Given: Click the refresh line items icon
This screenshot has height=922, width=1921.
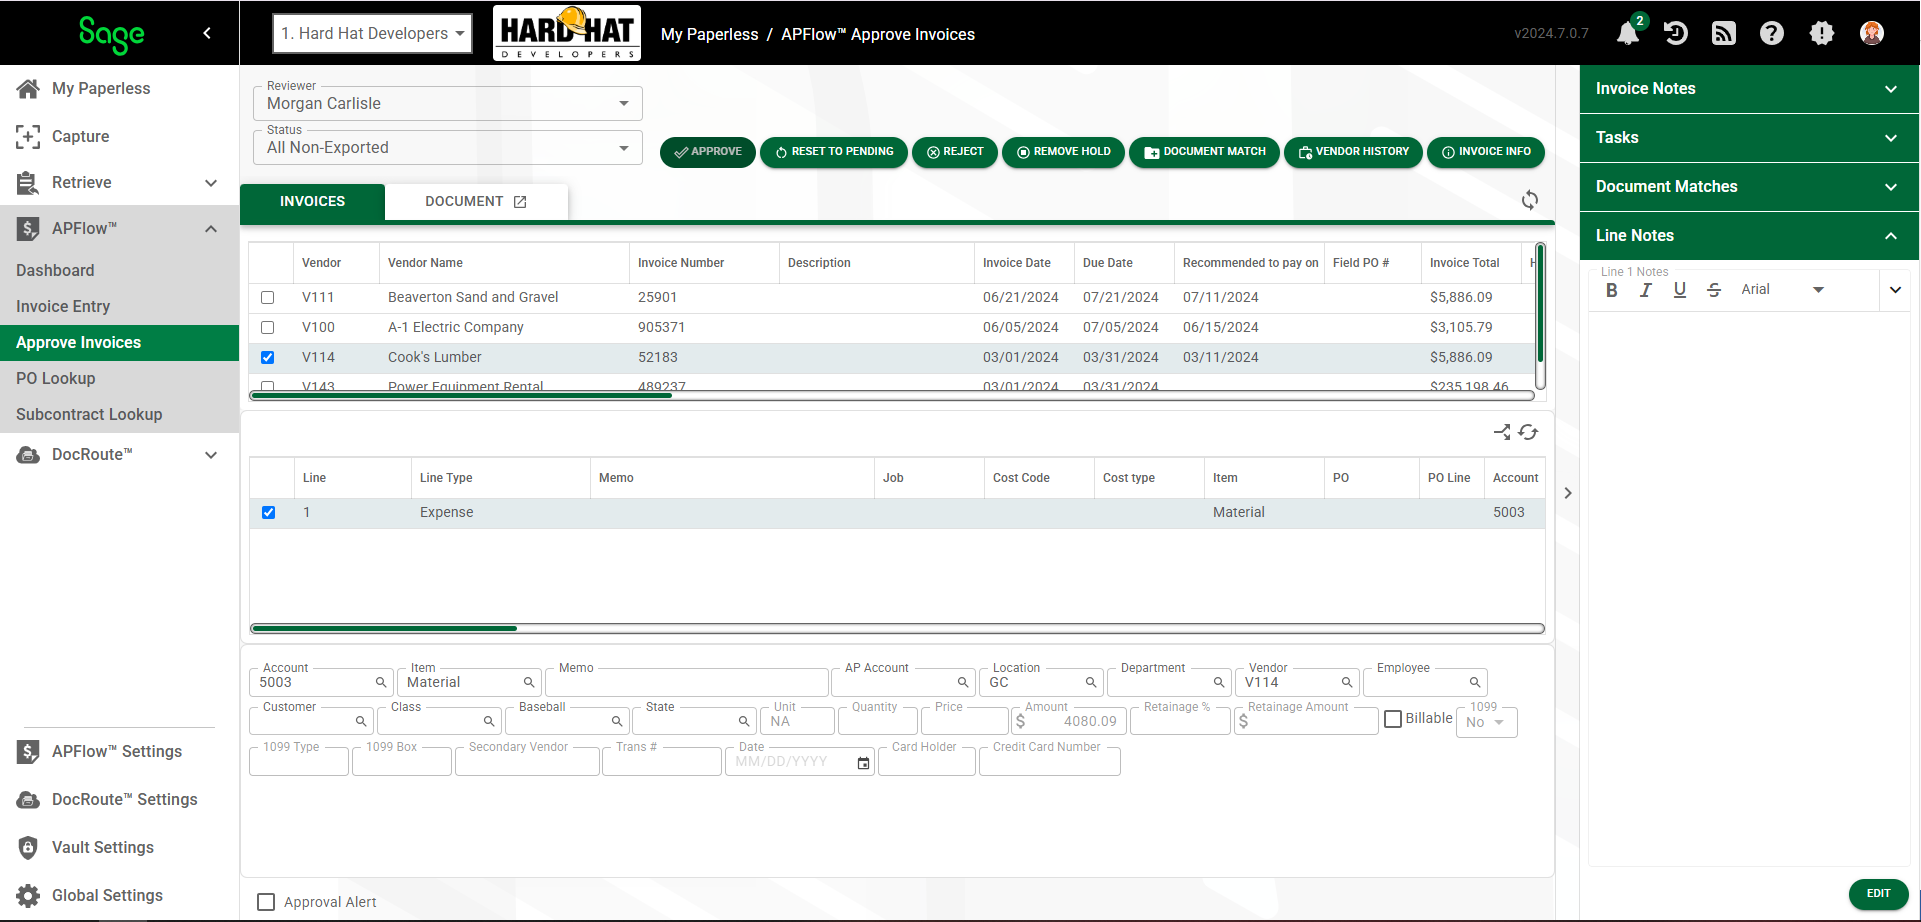Looking at the screenshot, I should point(1528,432).
